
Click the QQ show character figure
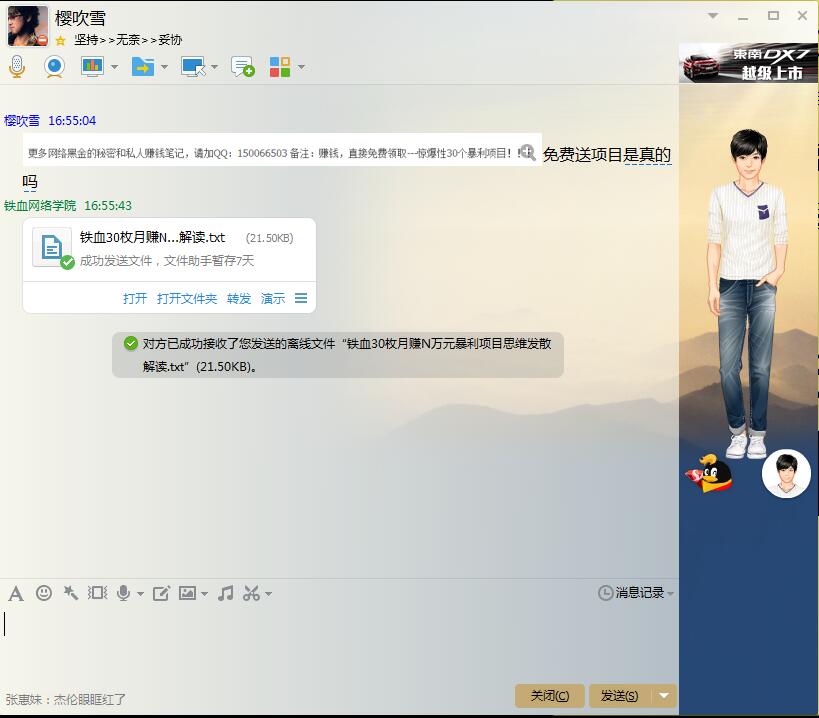tap(747, 293)
